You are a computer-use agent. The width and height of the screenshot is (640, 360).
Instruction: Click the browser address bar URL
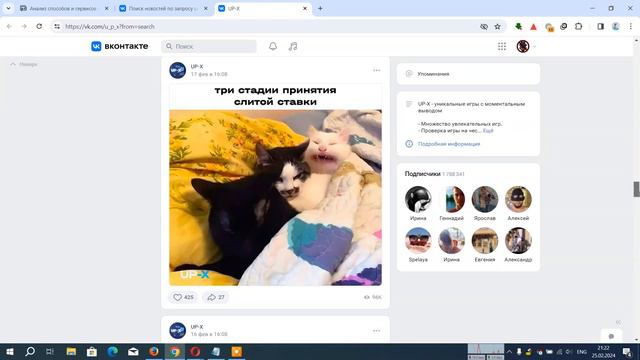(x=110, y=27)
